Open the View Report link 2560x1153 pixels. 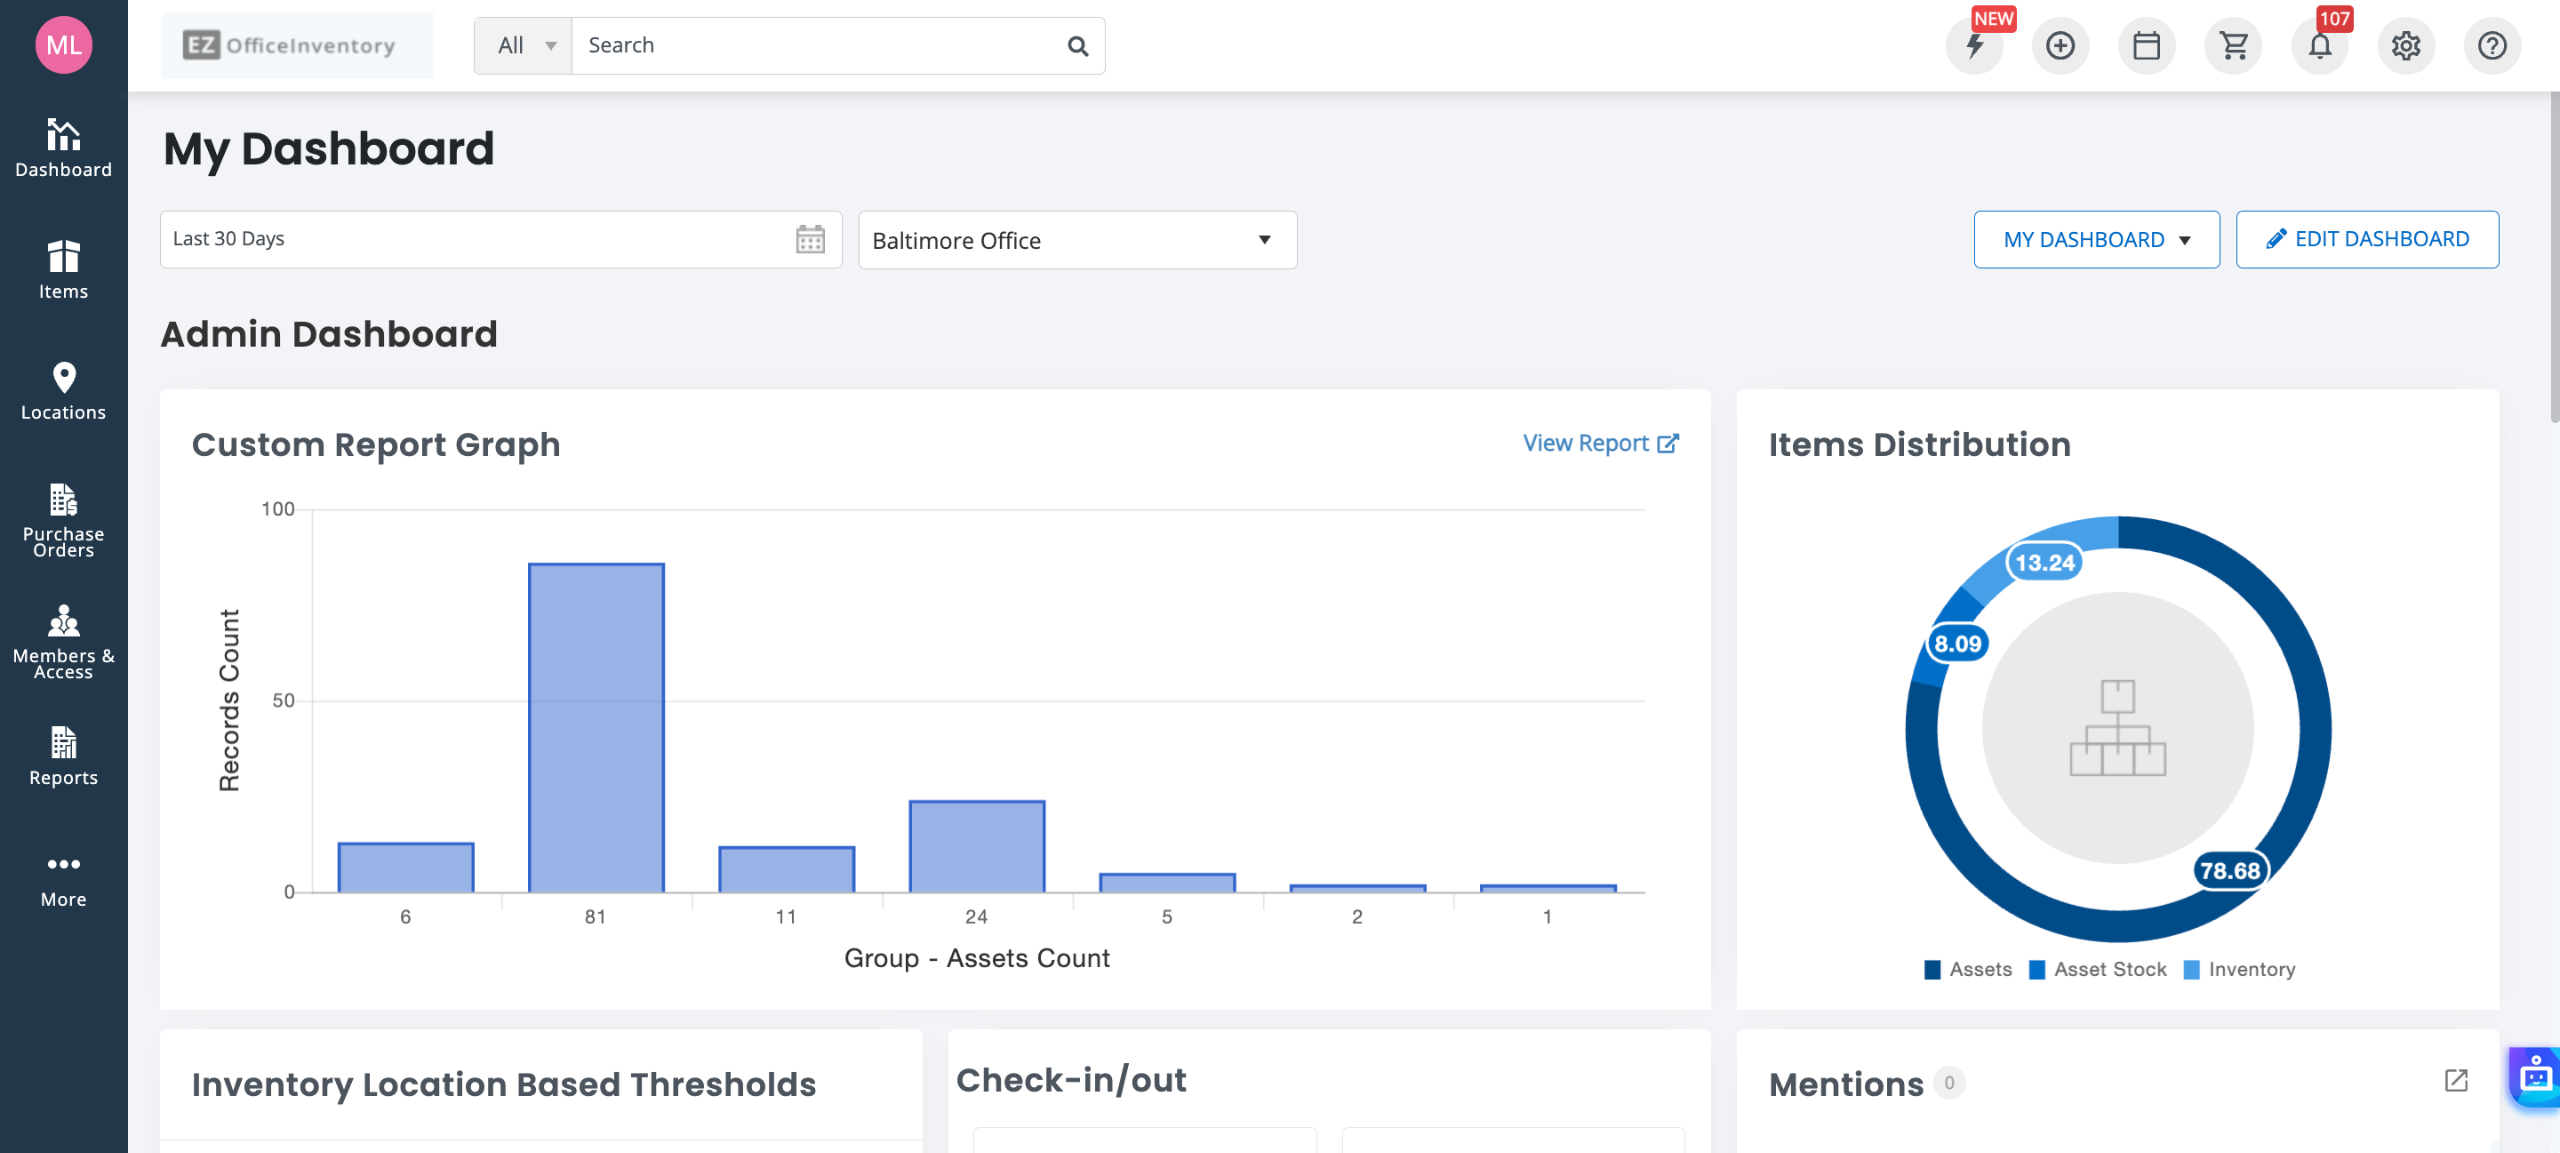[x=1600, y=443]
